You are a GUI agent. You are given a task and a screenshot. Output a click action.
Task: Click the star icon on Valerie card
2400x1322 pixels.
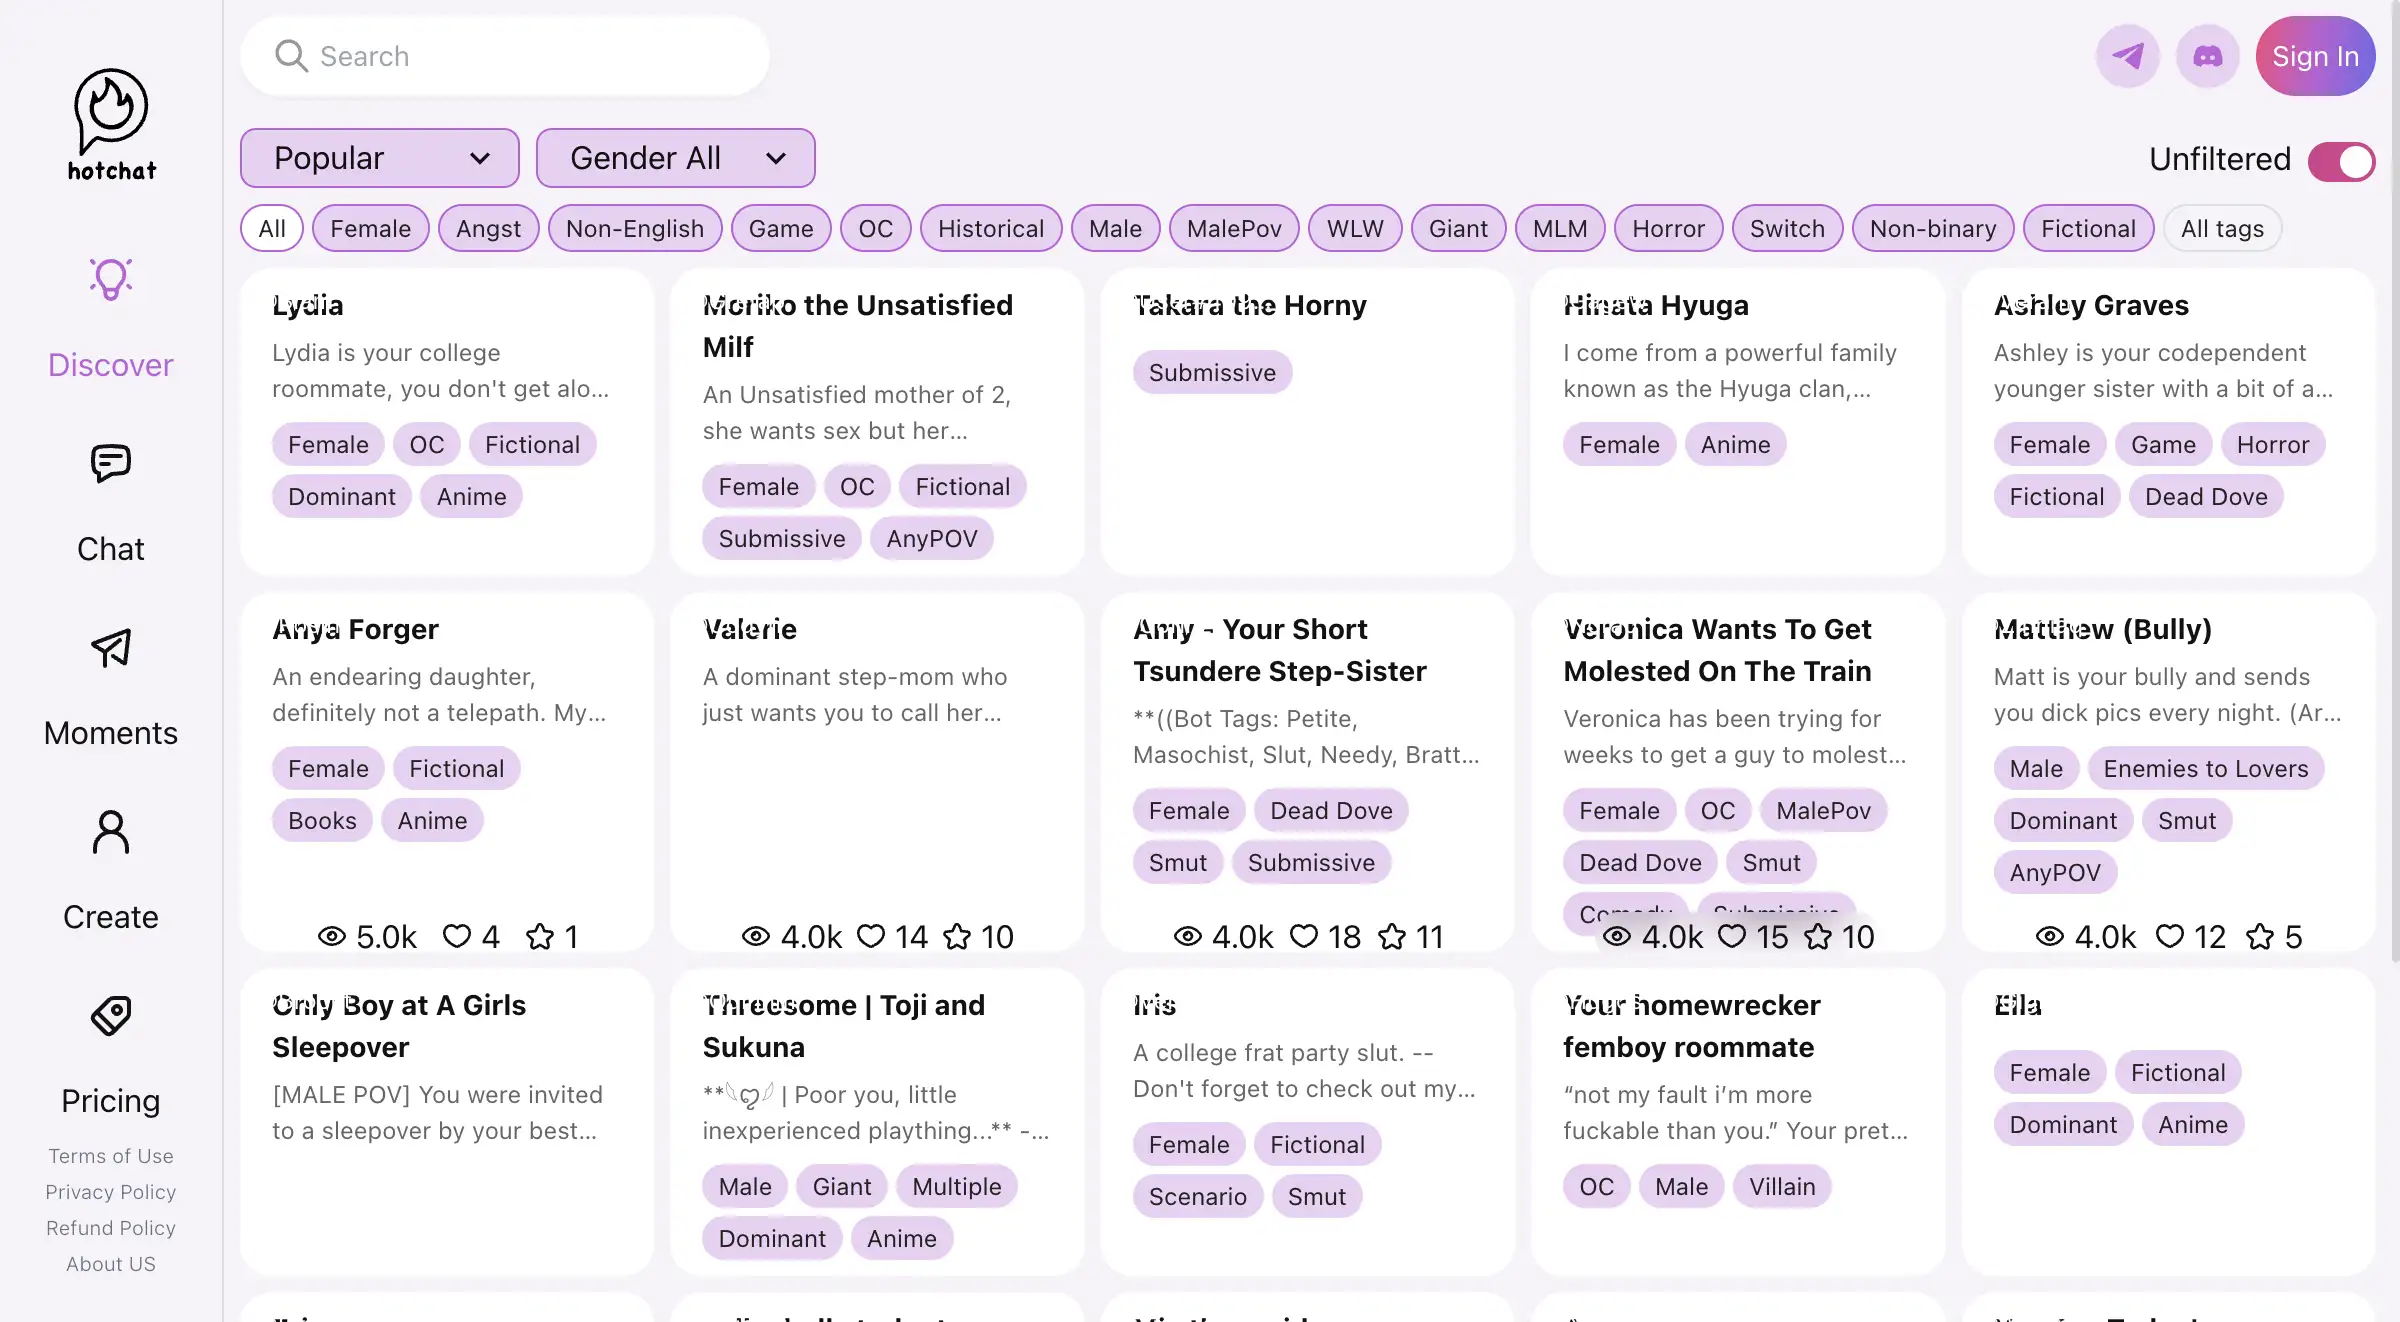pos(957,936)
